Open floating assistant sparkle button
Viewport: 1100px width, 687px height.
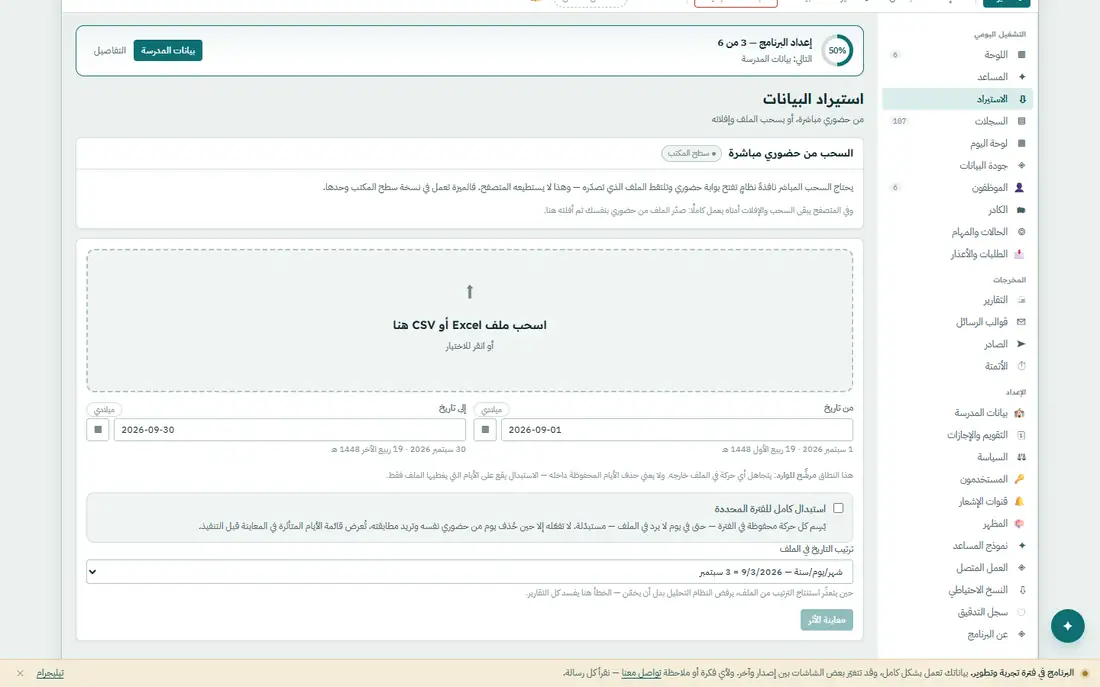tap(1067, 626)
